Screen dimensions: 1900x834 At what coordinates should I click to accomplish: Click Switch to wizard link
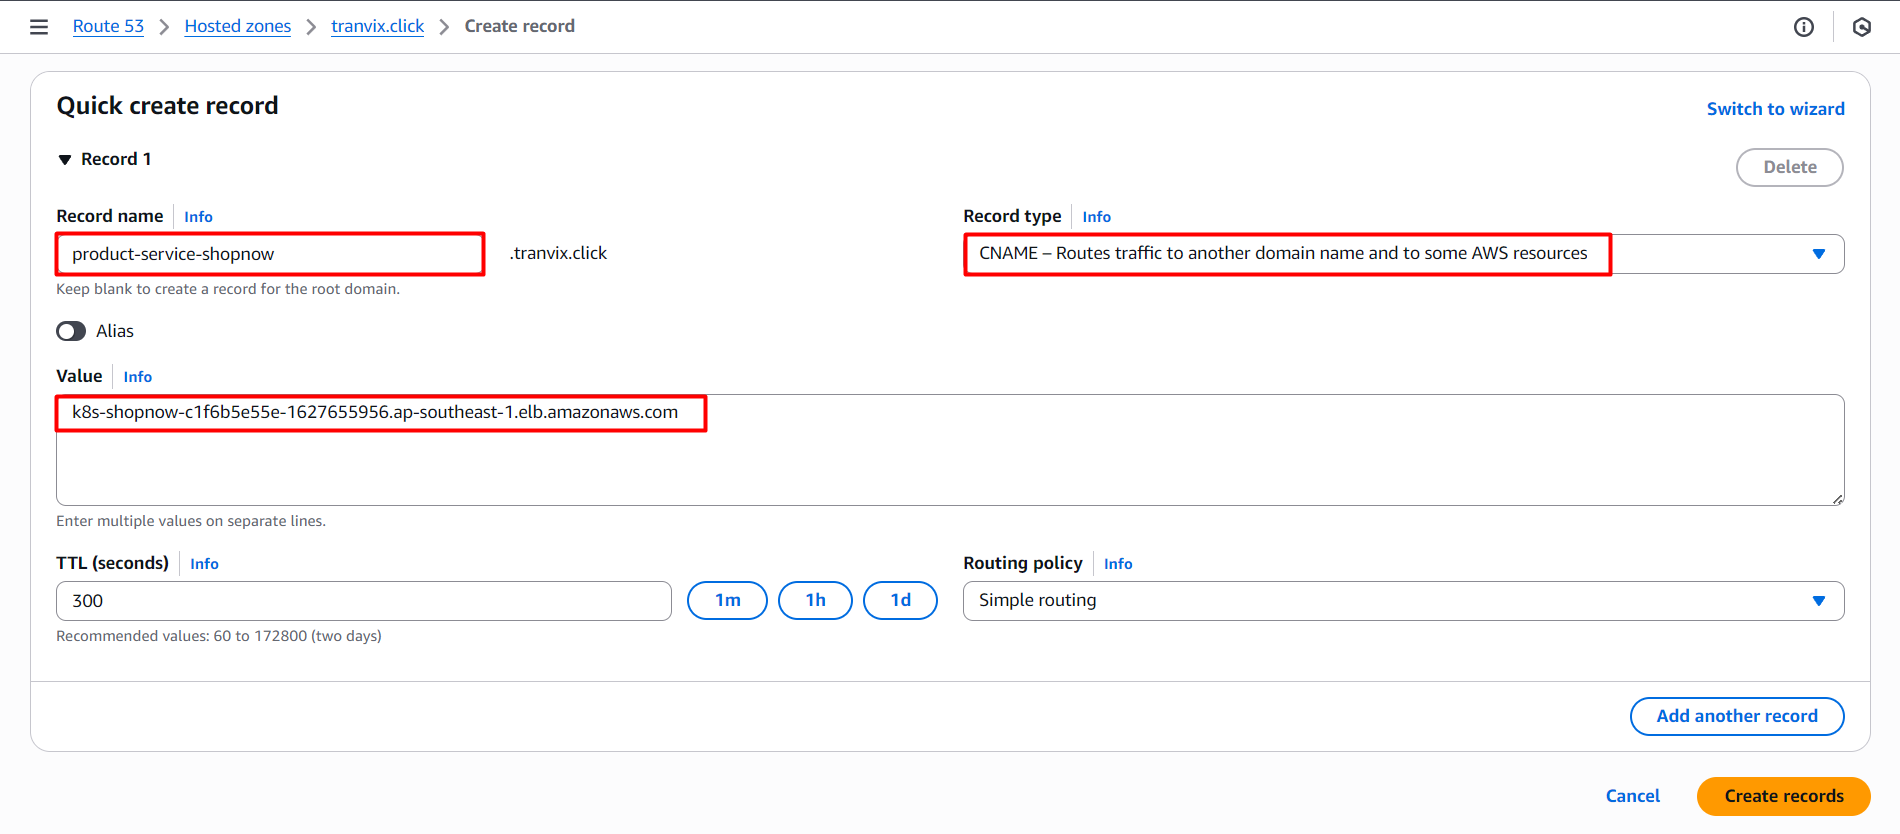(1775, 109)
